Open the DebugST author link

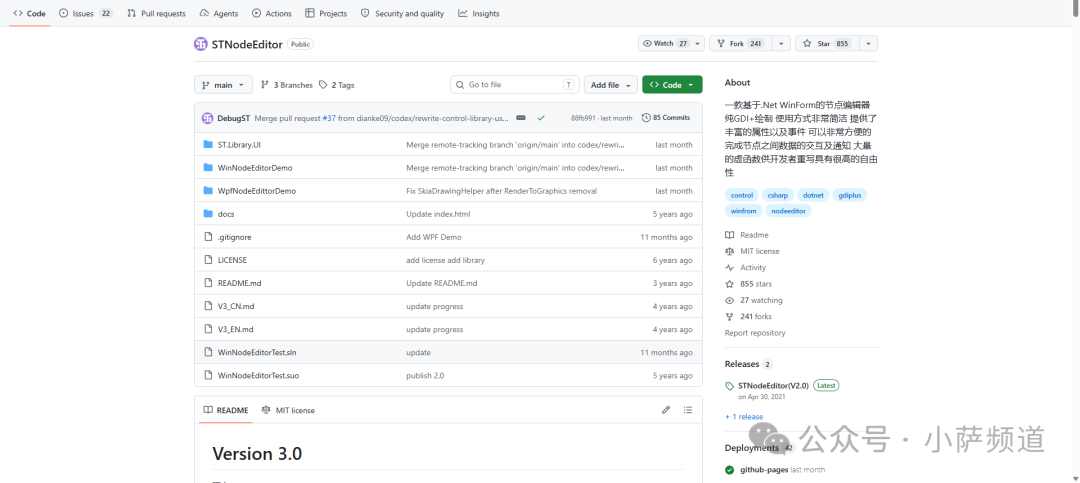coord(233,118)
